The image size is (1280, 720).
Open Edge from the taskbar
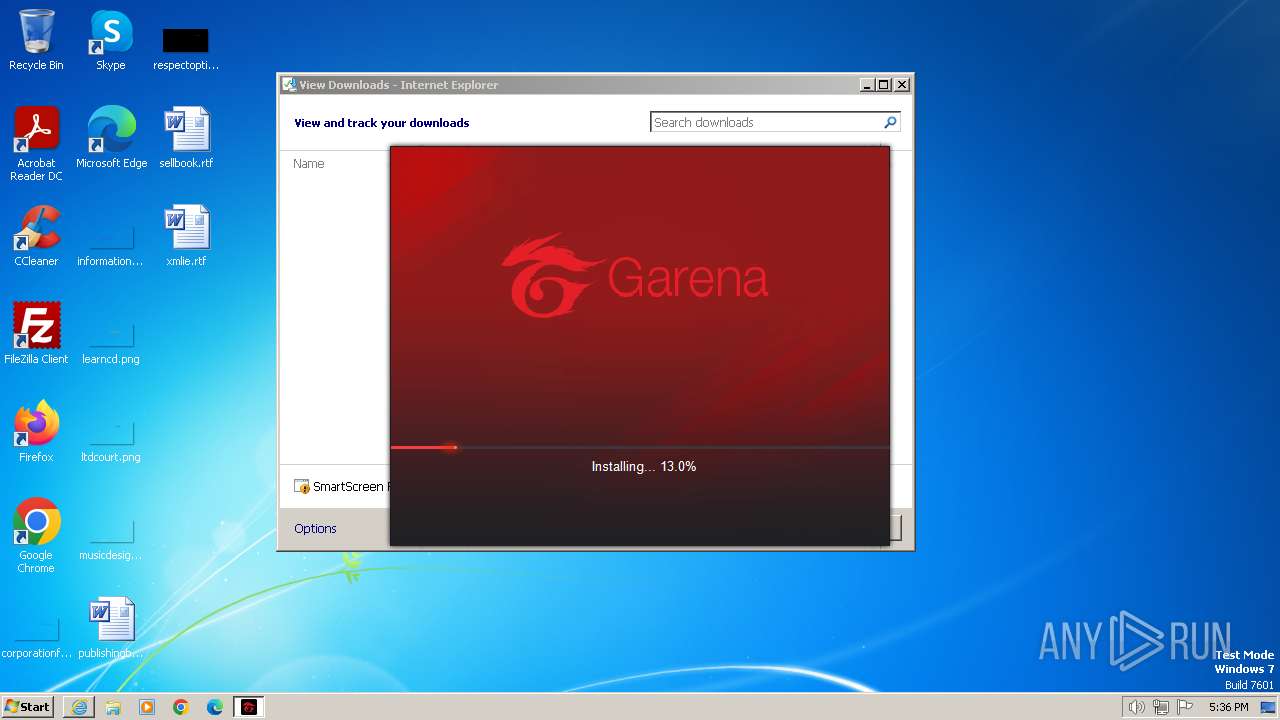(215, 707)
